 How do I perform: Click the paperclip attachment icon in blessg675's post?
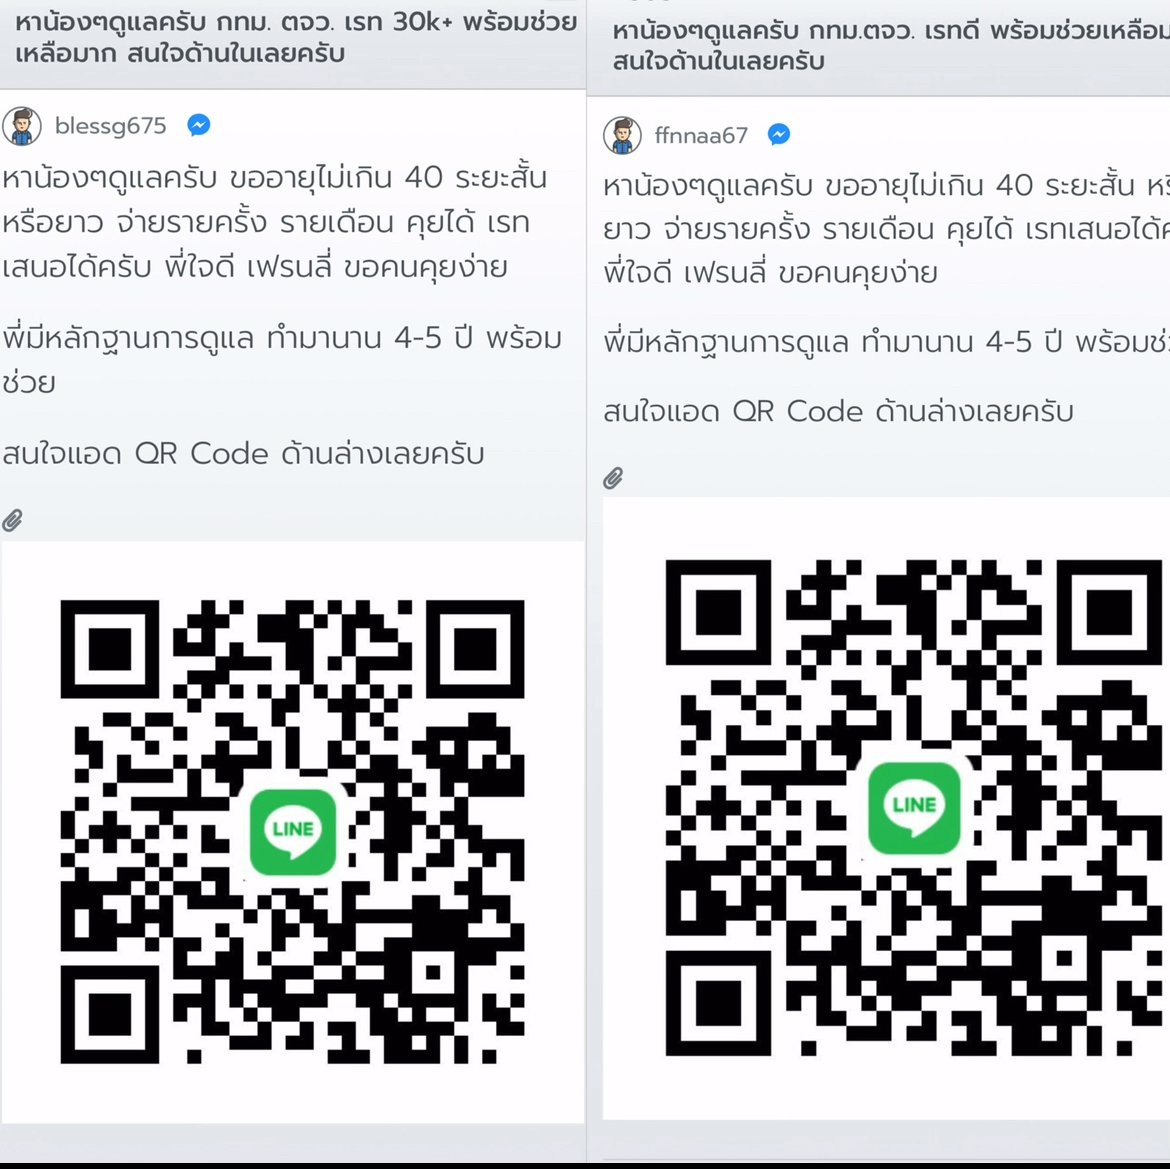[x=12, y=520]
